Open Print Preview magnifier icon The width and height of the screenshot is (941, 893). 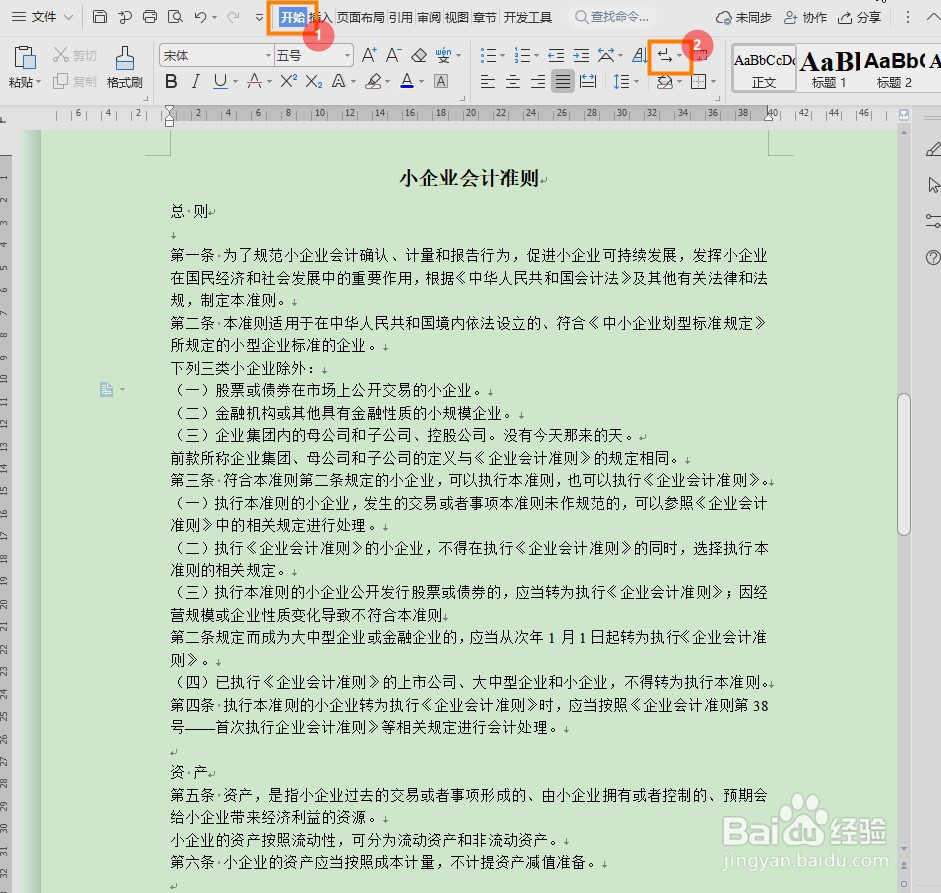tap(175, 17)
